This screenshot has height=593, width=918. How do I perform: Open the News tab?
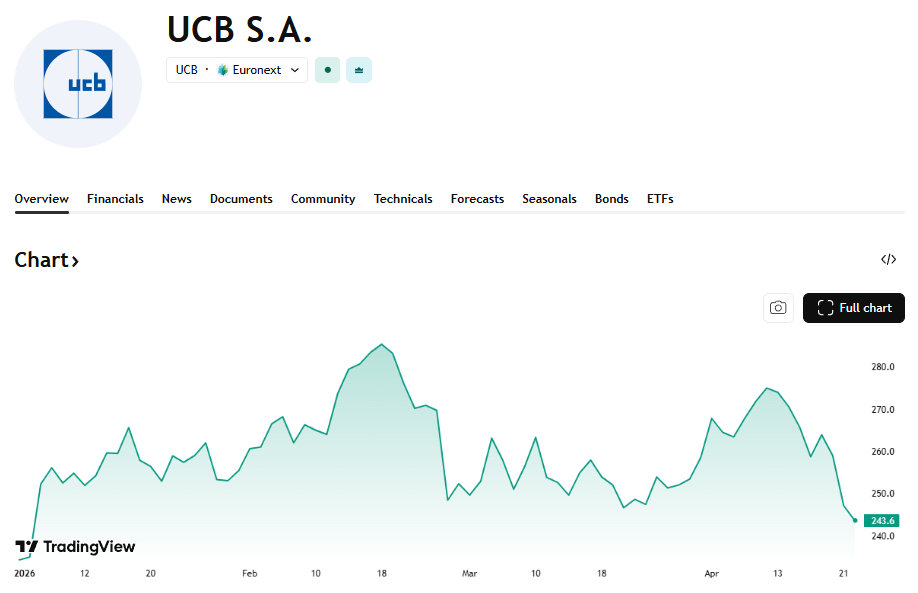[x=177, y=199]
